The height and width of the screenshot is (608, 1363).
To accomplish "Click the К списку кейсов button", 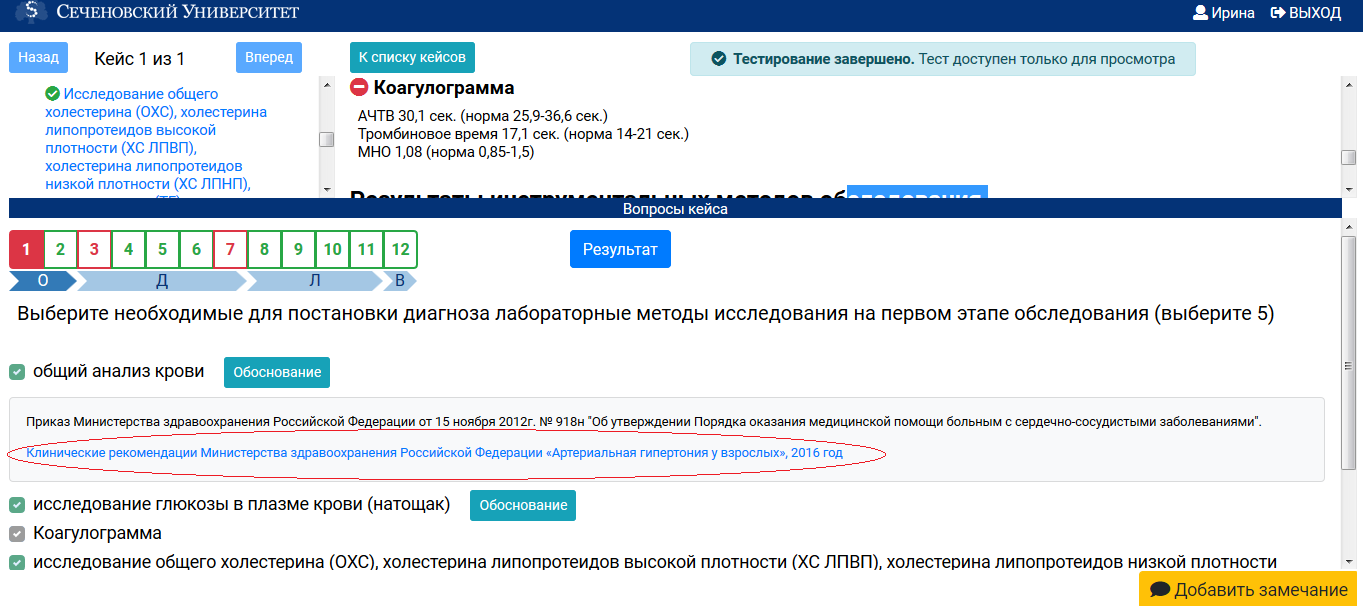I will [x=412, y=57].
